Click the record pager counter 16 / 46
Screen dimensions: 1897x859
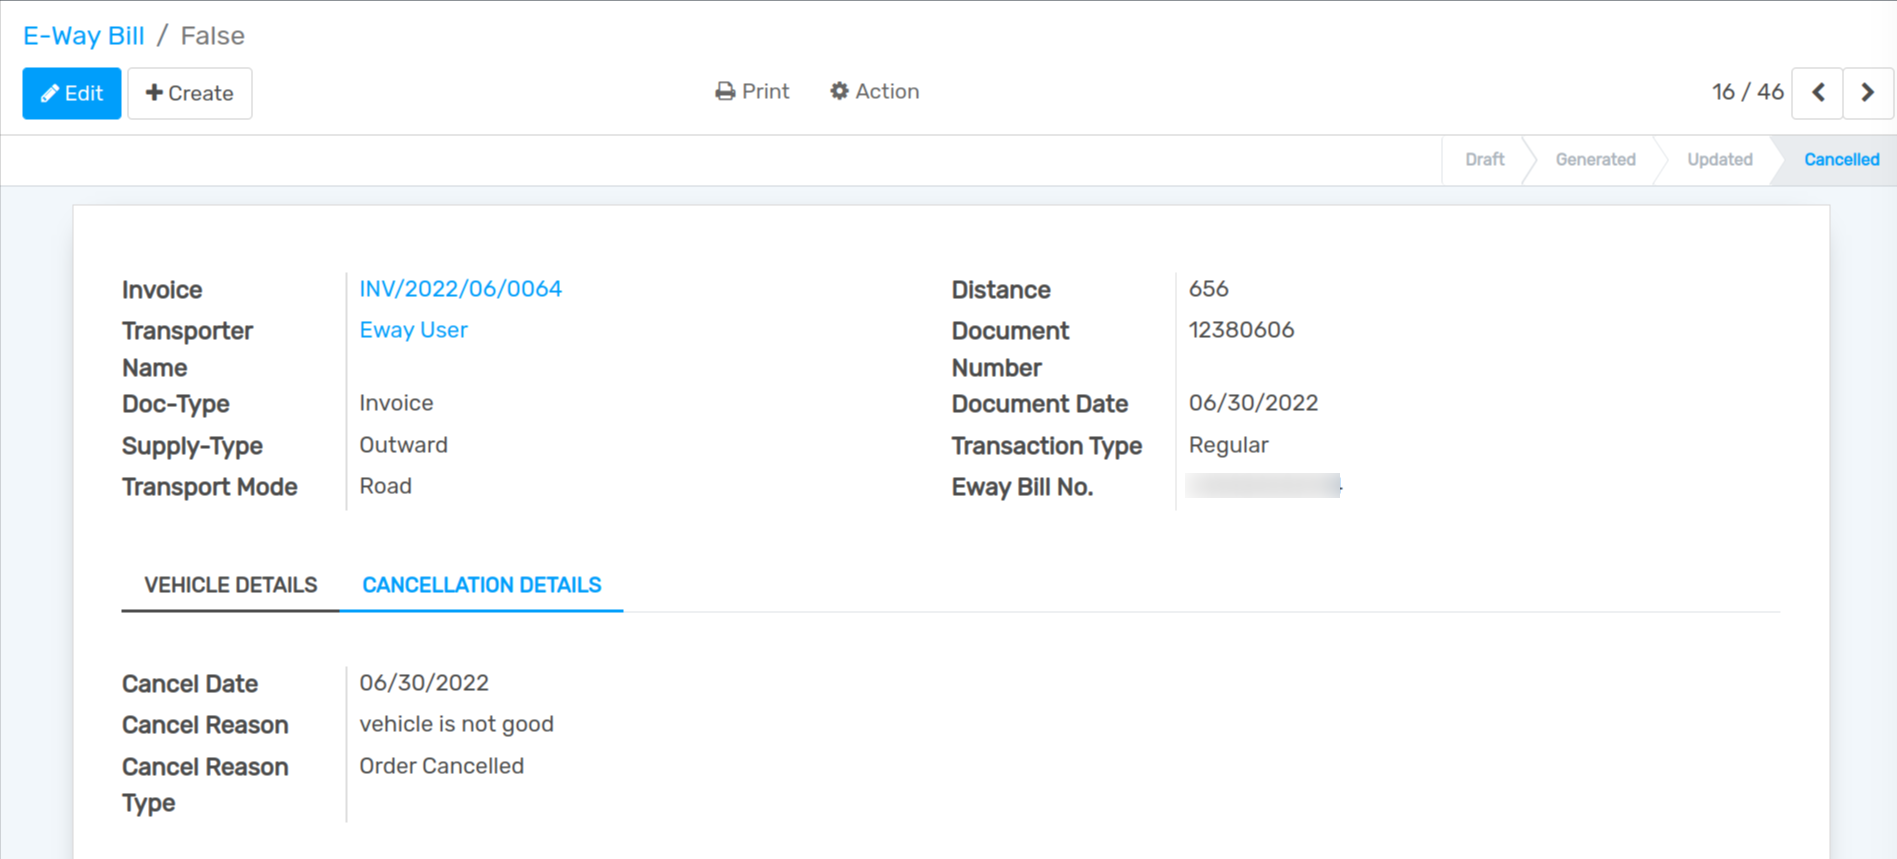point(1746,92)
